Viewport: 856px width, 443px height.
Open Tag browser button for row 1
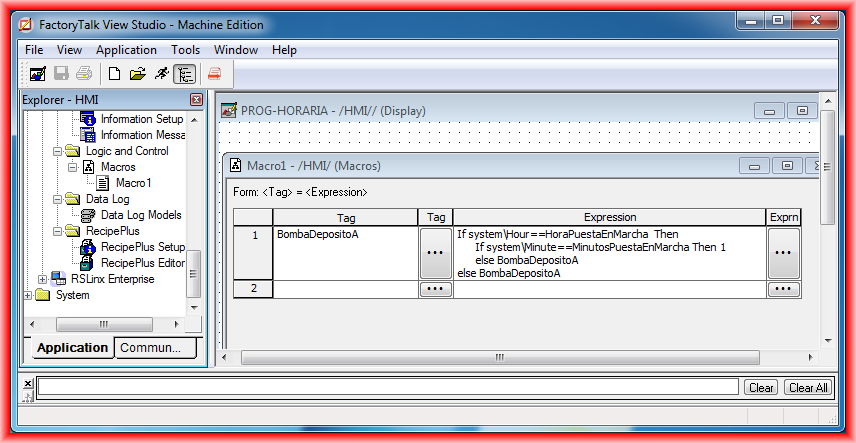pos(435,253)
